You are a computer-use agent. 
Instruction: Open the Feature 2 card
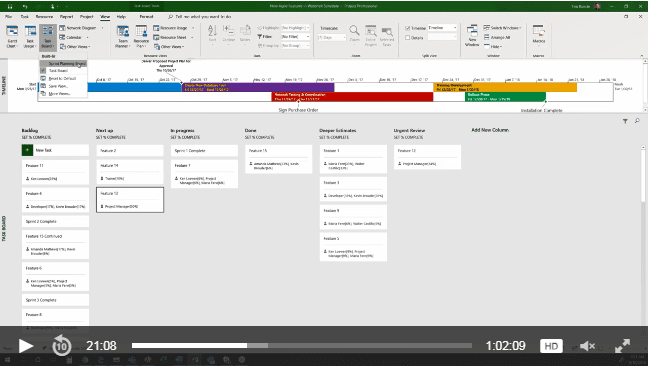pyautogui.click(x=130, y=150)
